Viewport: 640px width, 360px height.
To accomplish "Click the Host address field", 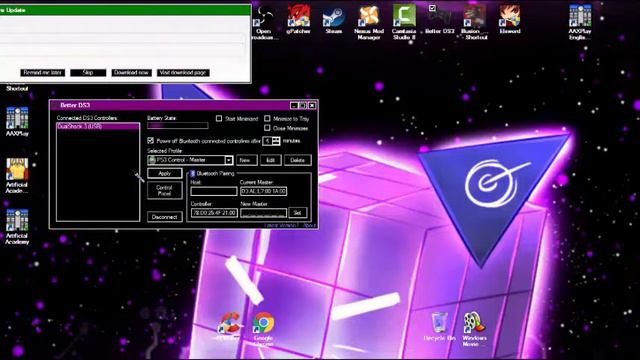I will [x=213, y=191].
